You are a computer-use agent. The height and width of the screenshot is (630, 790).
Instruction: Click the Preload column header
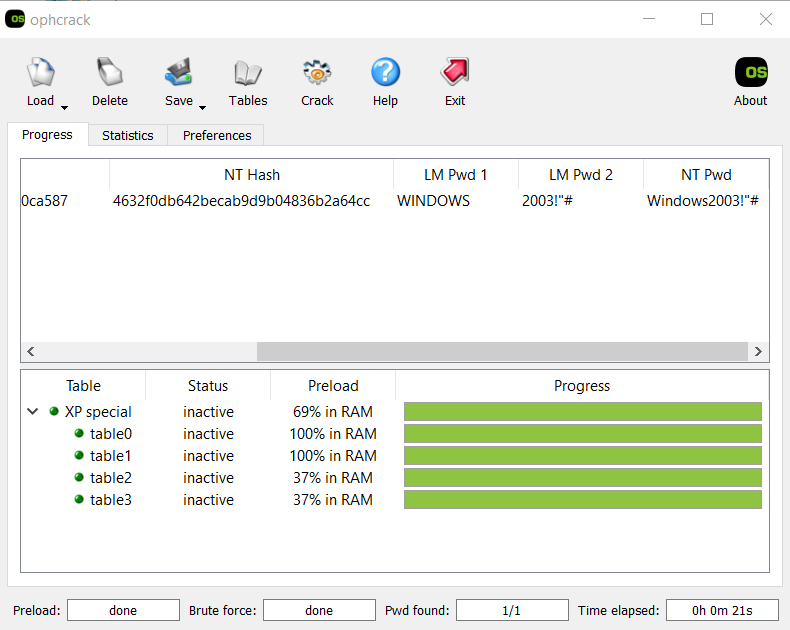coord(333,386)
